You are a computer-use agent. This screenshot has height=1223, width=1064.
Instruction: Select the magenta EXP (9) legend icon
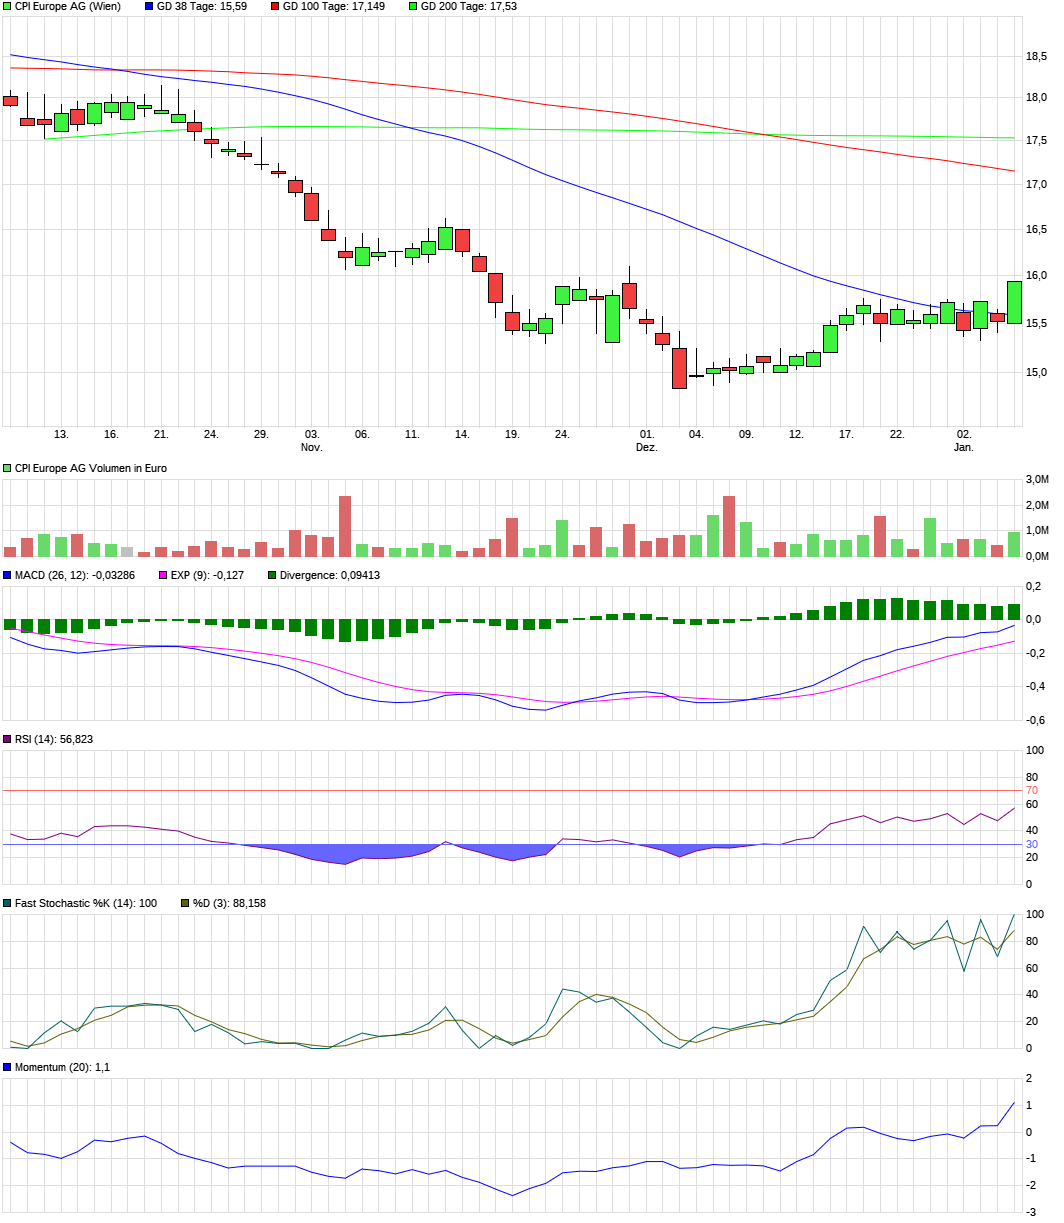(x=162, y=575)
